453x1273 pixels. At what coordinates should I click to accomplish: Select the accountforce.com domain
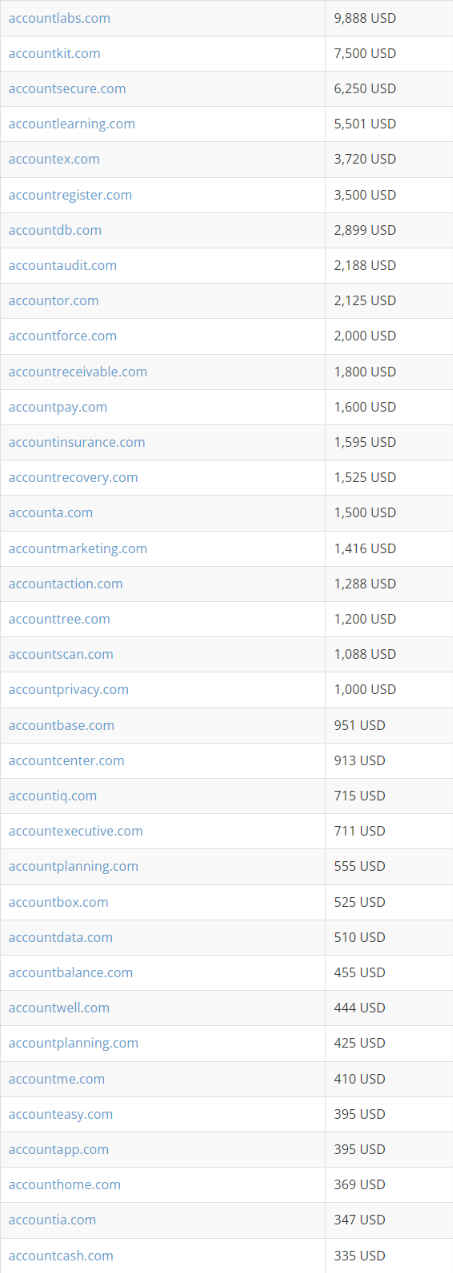(62, 336)
